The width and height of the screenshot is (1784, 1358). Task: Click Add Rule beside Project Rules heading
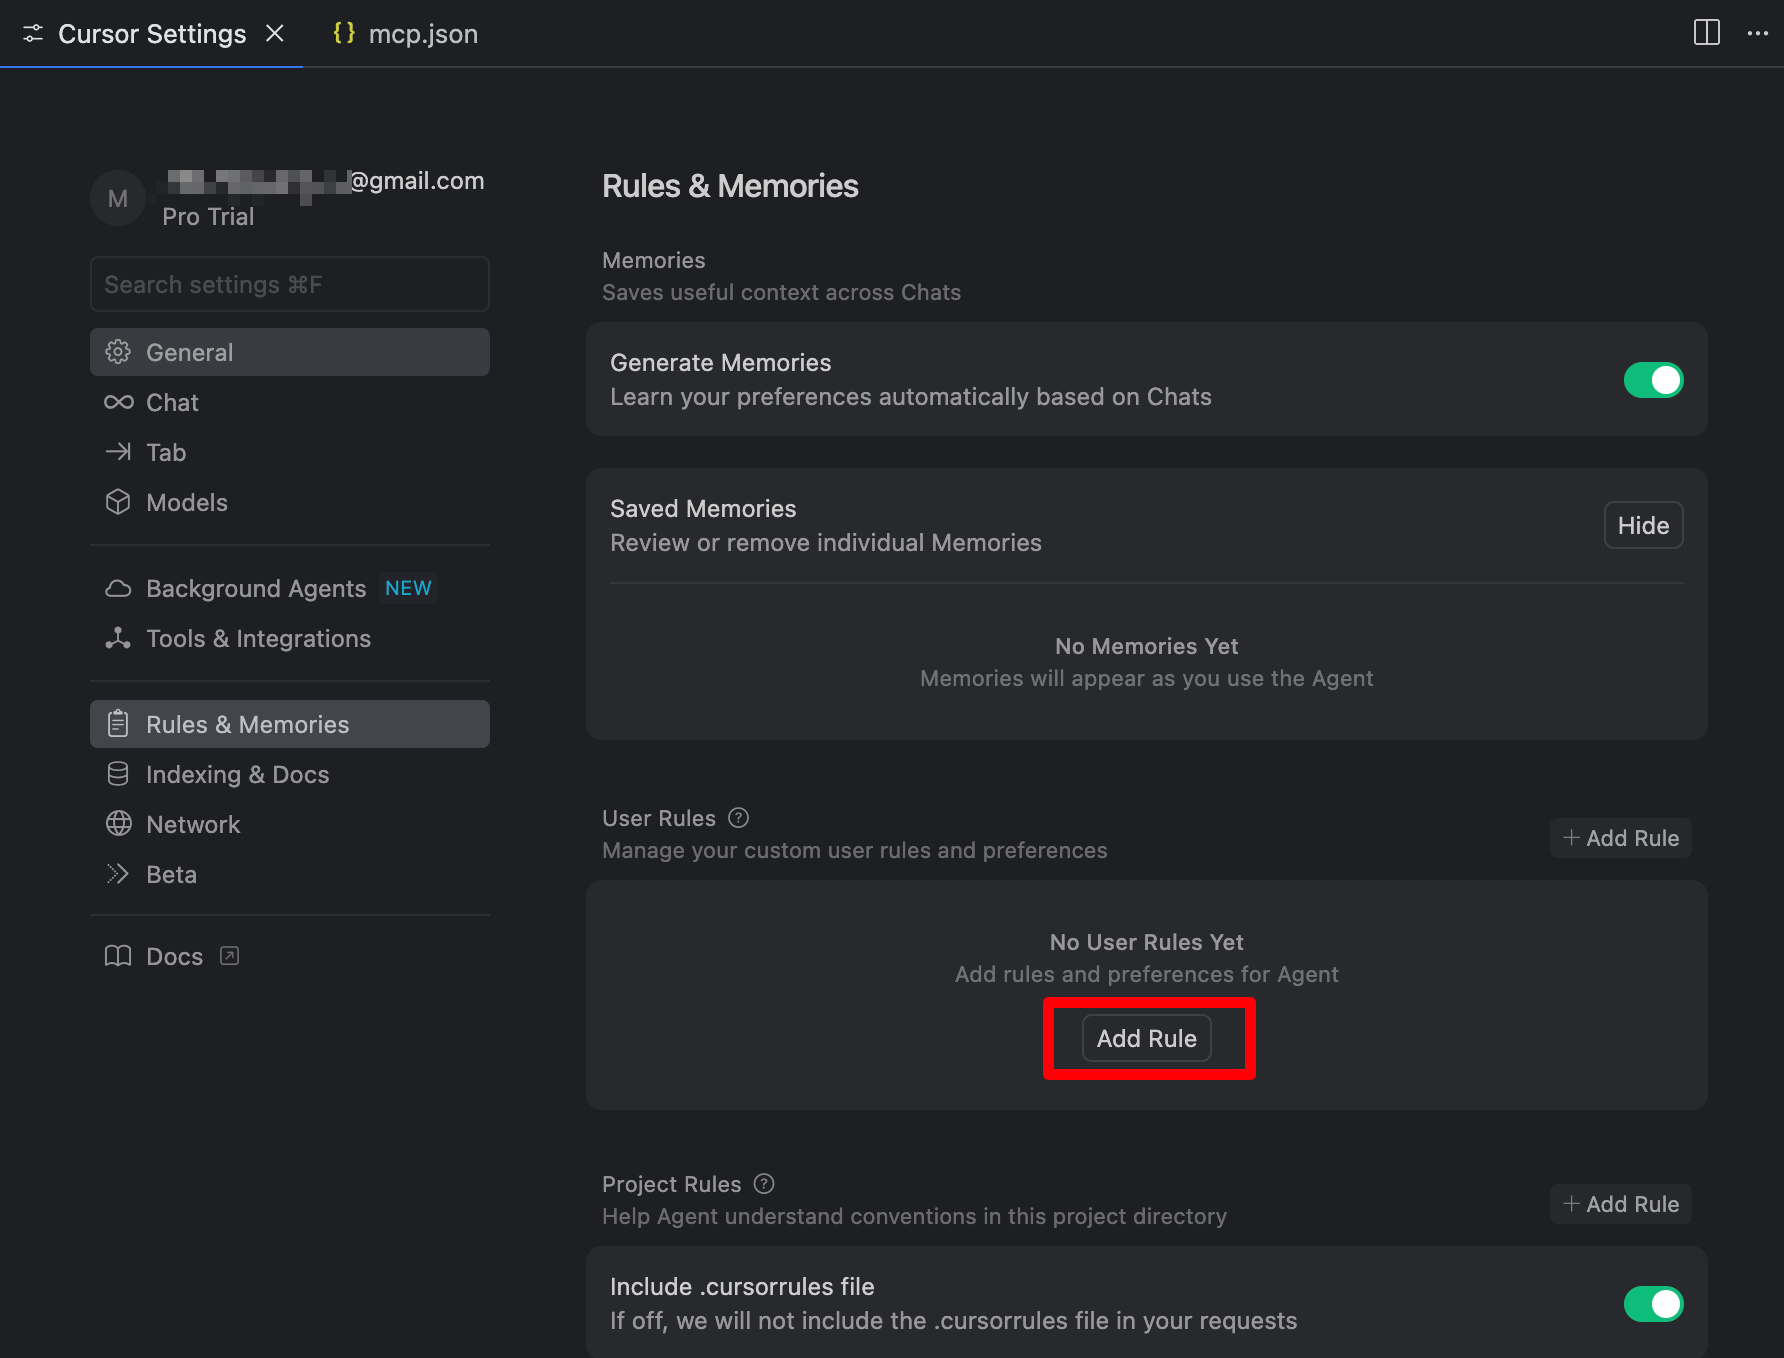point(1620,1204)
